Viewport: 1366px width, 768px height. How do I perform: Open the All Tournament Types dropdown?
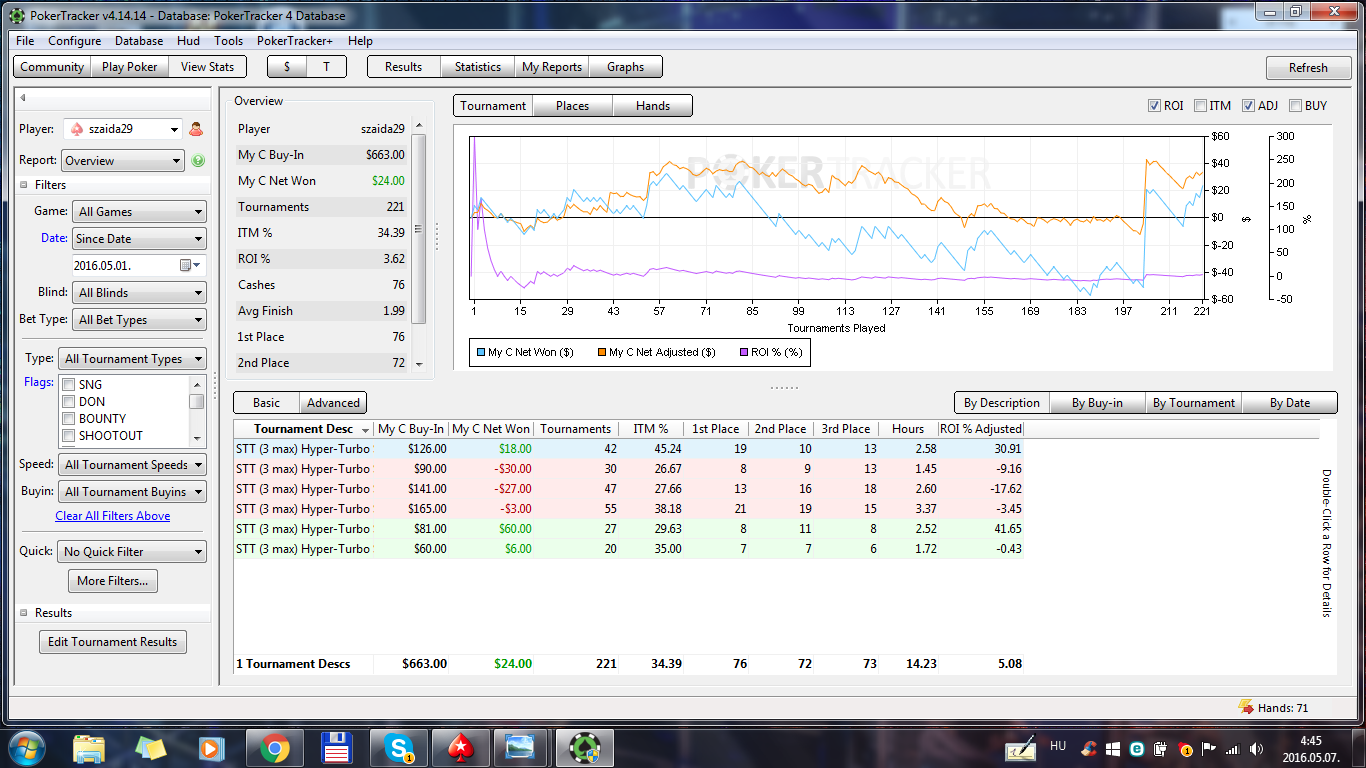132,359
